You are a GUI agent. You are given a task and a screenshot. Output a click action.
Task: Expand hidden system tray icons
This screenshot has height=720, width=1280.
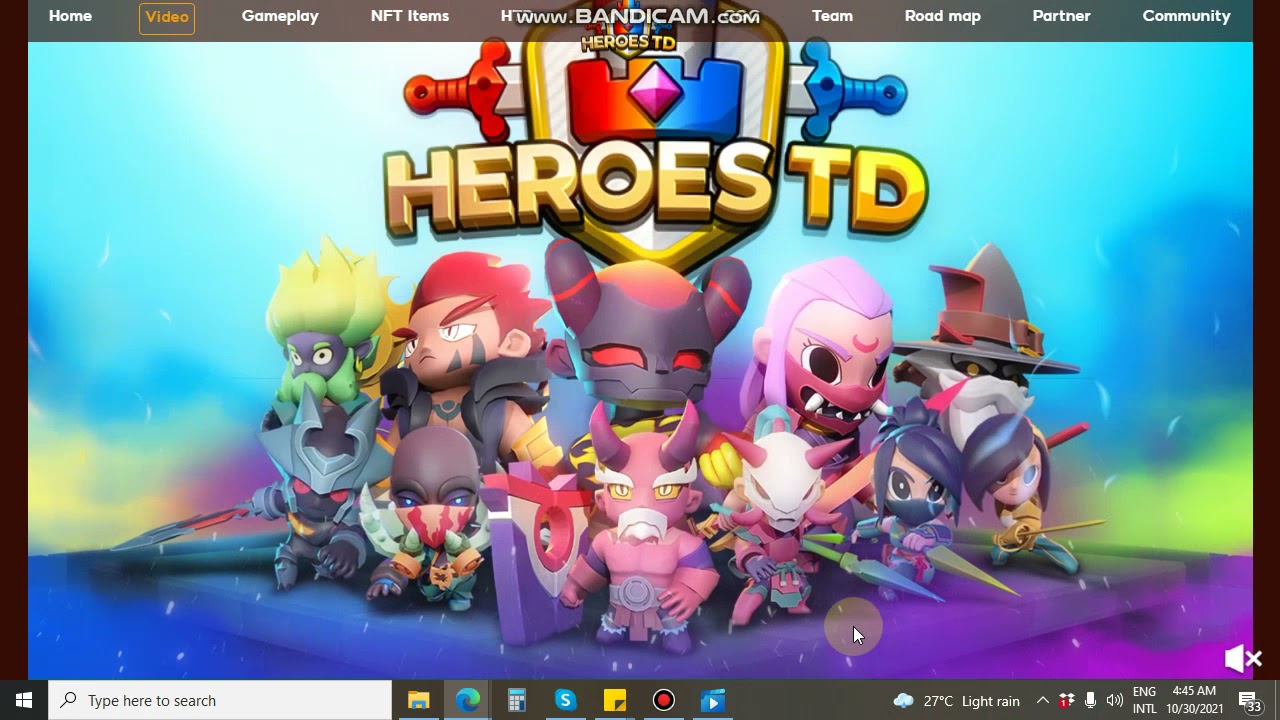[x=1042, y=701]
